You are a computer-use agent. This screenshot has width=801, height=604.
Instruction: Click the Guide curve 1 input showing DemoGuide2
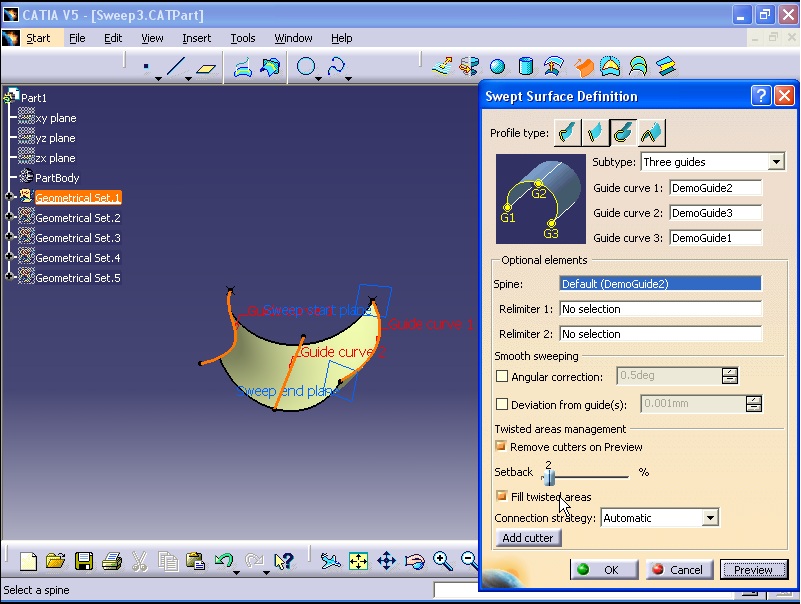(715, 187)
